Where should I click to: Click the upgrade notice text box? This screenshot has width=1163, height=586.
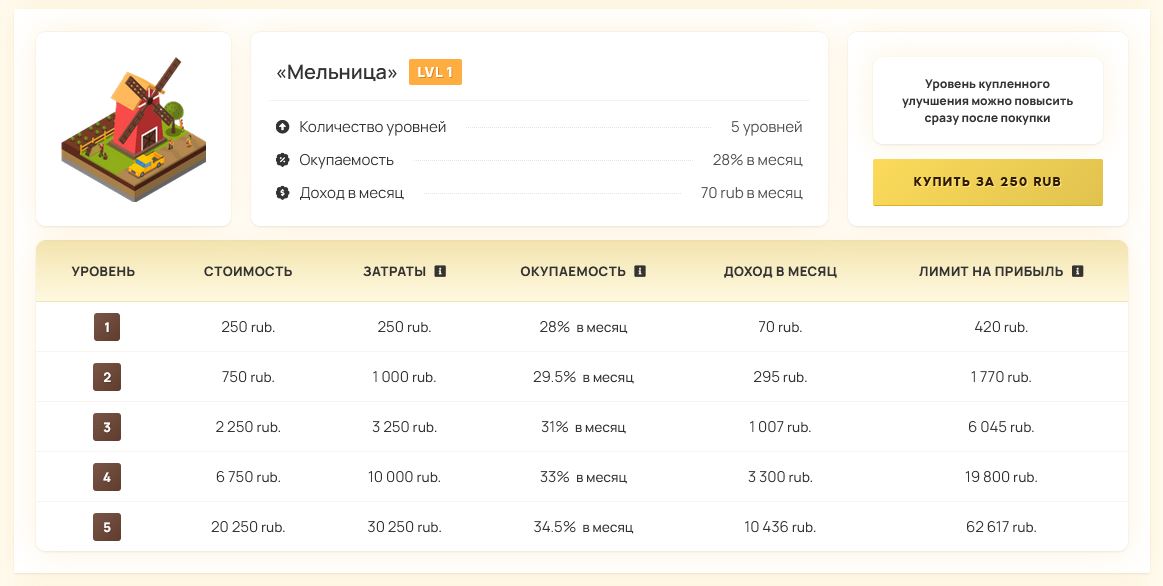coord(987,101)
